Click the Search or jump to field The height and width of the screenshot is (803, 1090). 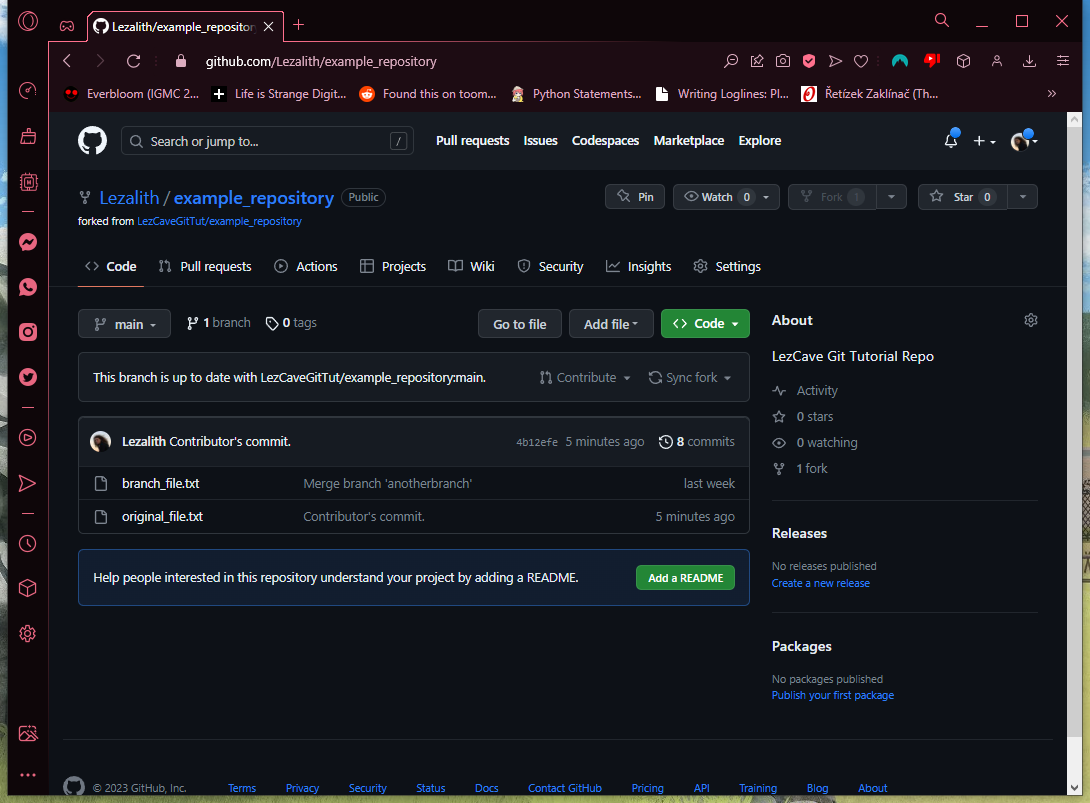click(x=267, y=141)
